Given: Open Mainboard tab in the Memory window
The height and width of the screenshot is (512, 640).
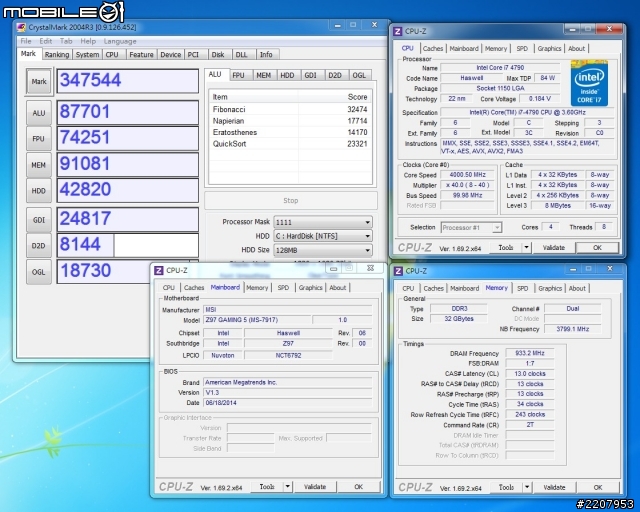Looking at the screenshot, I should tap(464, 288).
